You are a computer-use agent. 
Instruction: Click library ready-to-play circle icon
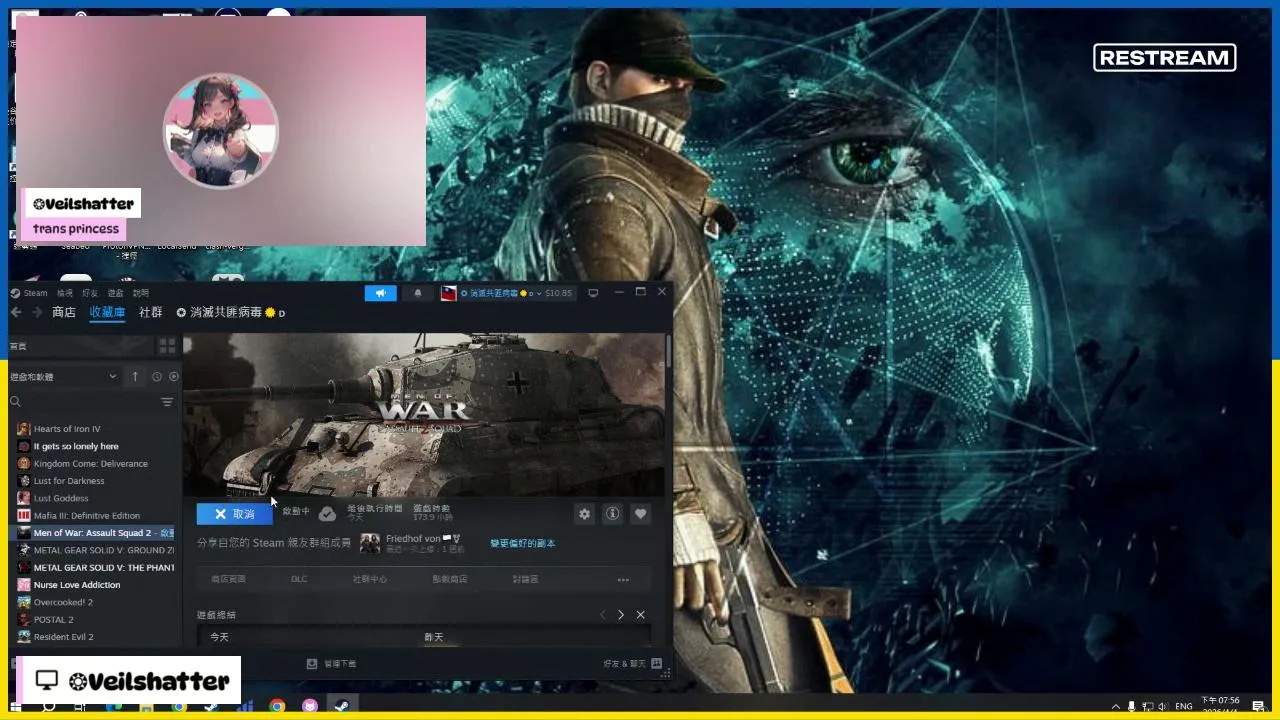pos(174,376)
